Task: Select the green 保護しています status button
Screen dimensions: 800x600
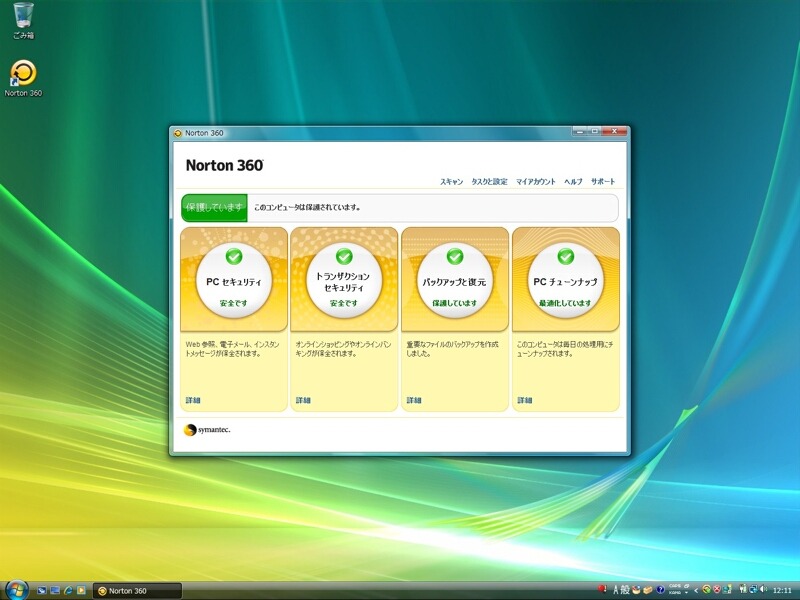Action: point(214,208)
